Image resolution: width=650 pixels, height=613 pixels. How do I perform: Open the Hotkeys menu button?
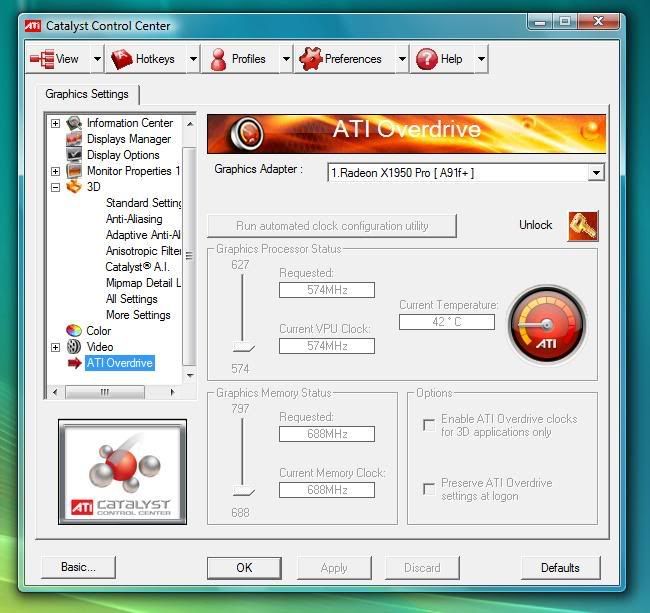coord(146,59)
